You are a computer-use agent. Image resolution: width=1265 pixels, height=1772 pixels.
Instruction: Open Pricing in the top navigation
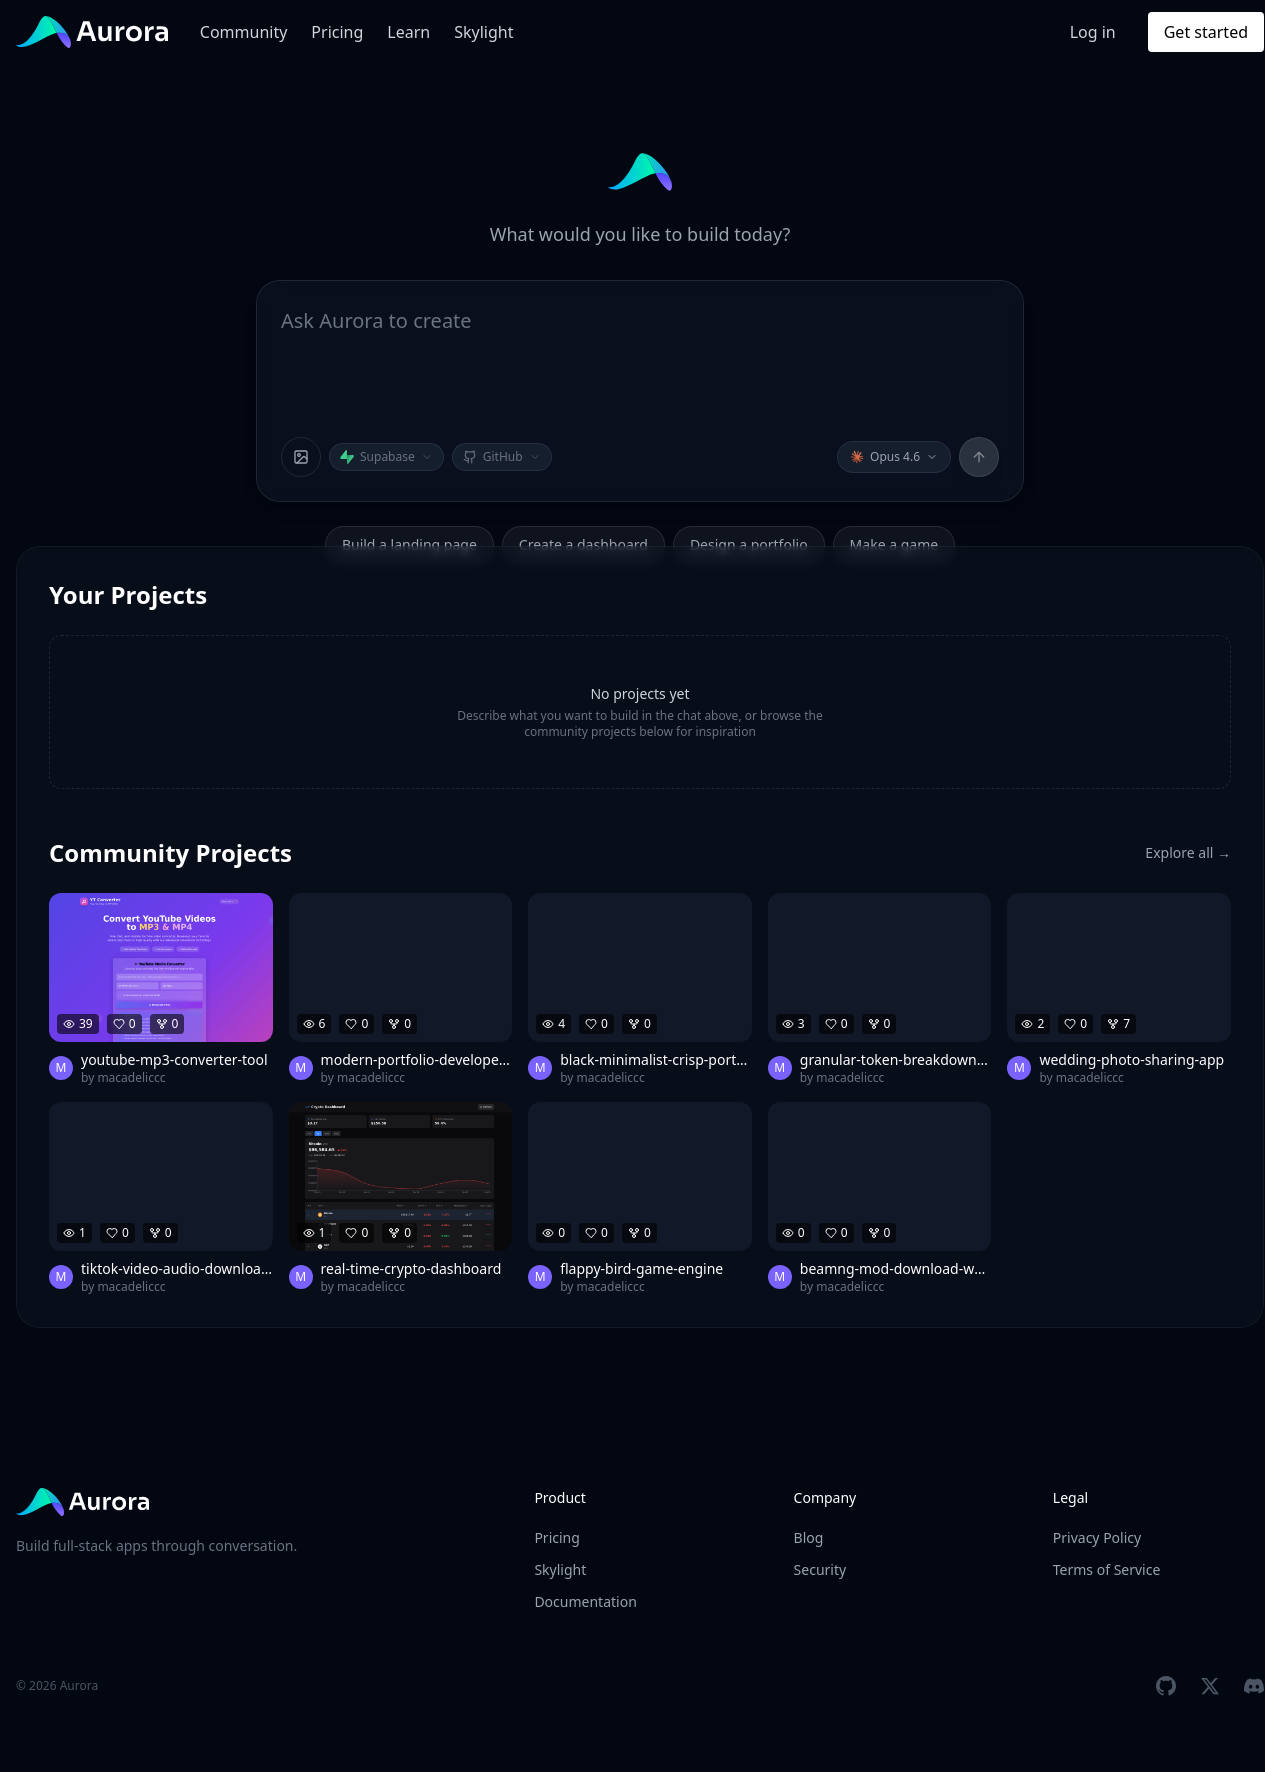tap(337, 32)
